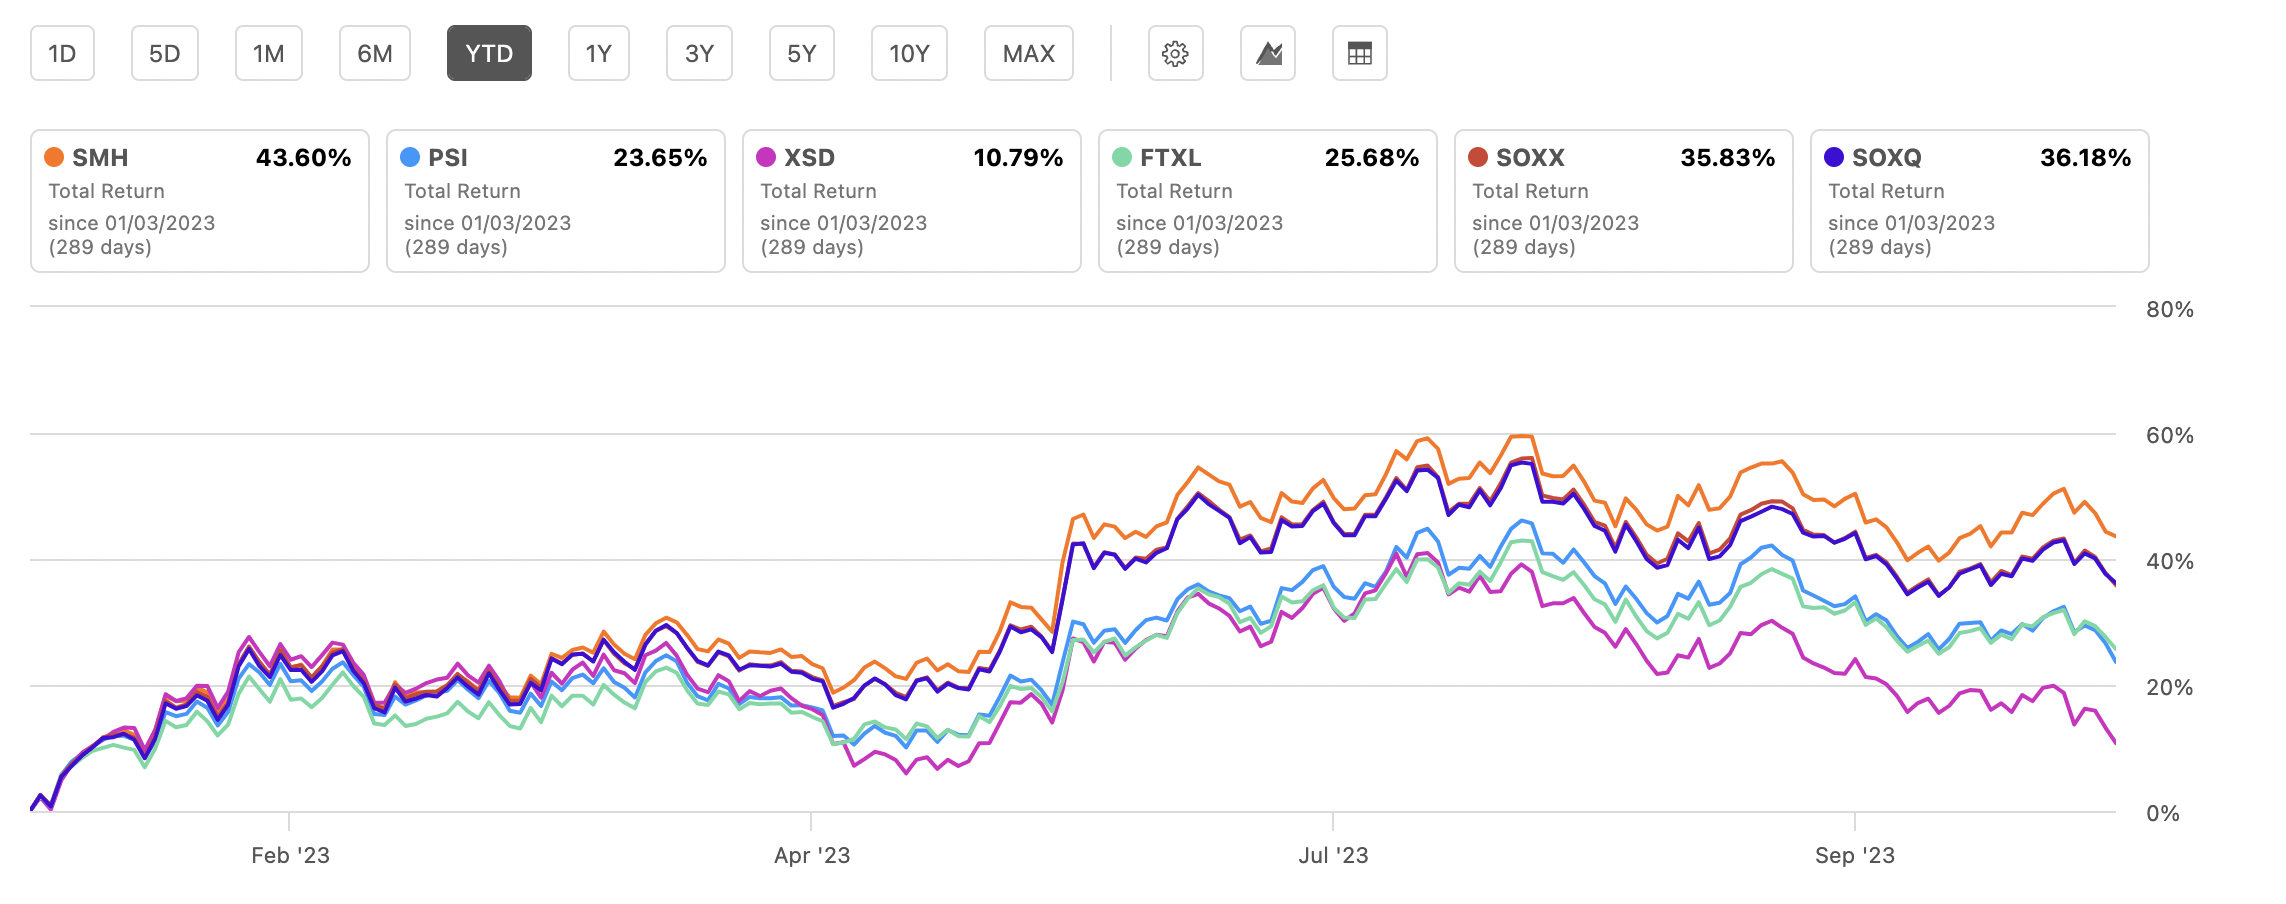Click the XSD total return card
Screen dimensions: 2286x904
(x=911, y=200)
